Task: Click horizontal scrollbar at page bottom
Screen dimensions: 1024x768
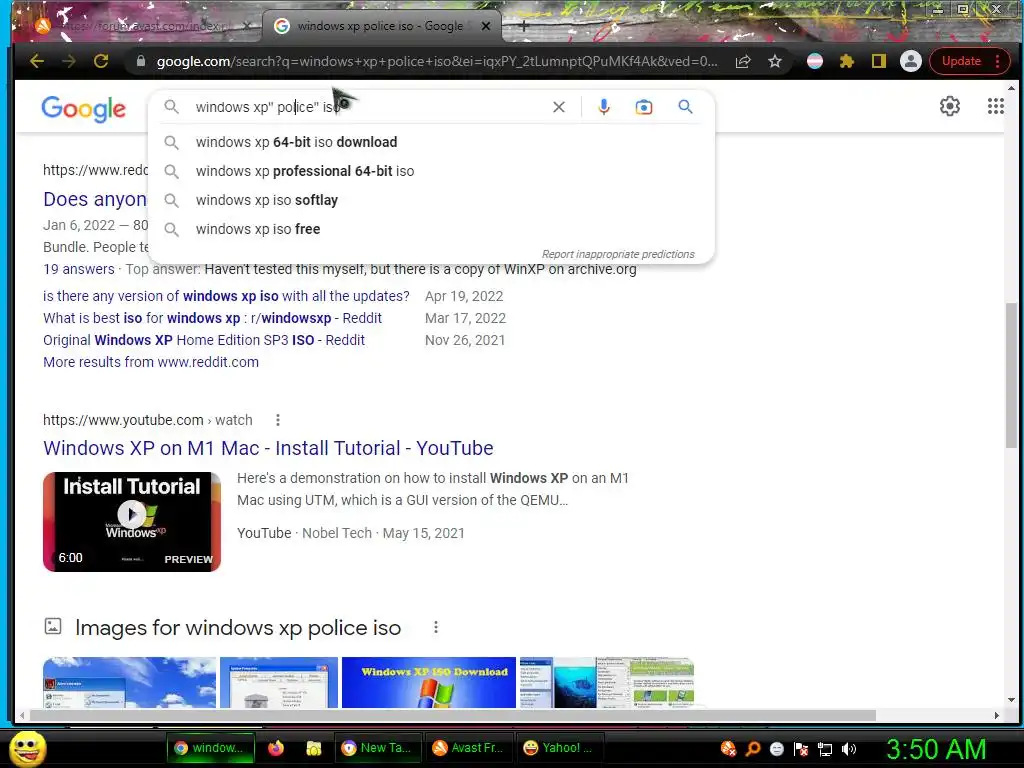Action: 453,716
